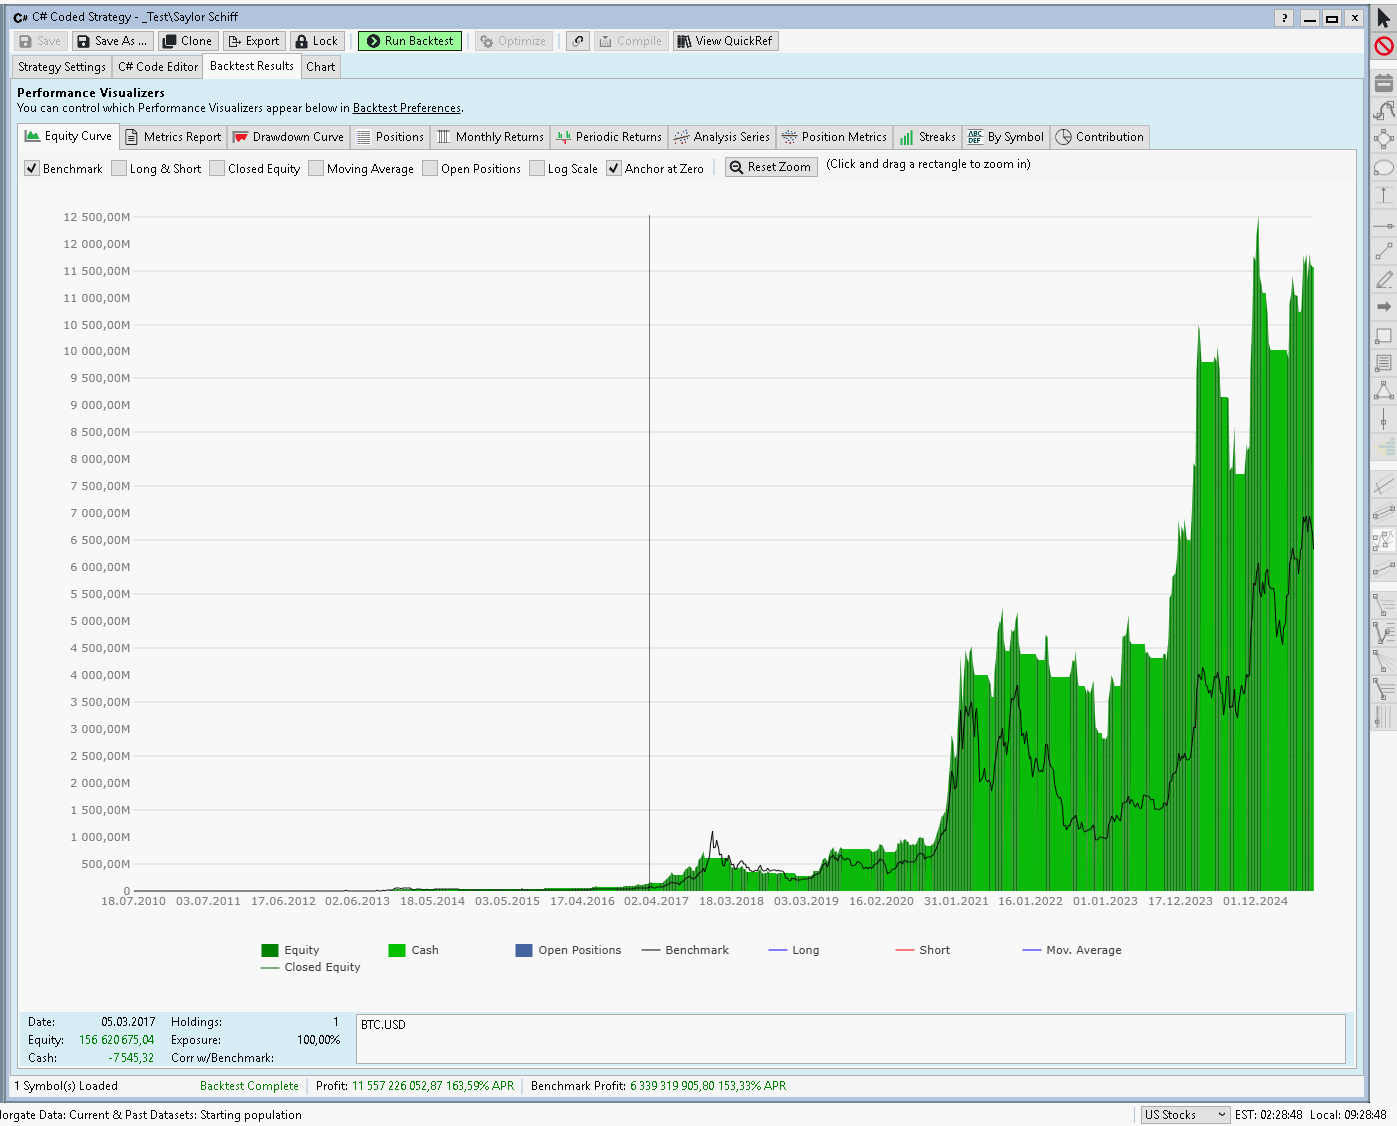The height and width of the screenshot is (1126, 1397).
Task: Select the arrow pointer tool in sidebar
Action: 1384,18
